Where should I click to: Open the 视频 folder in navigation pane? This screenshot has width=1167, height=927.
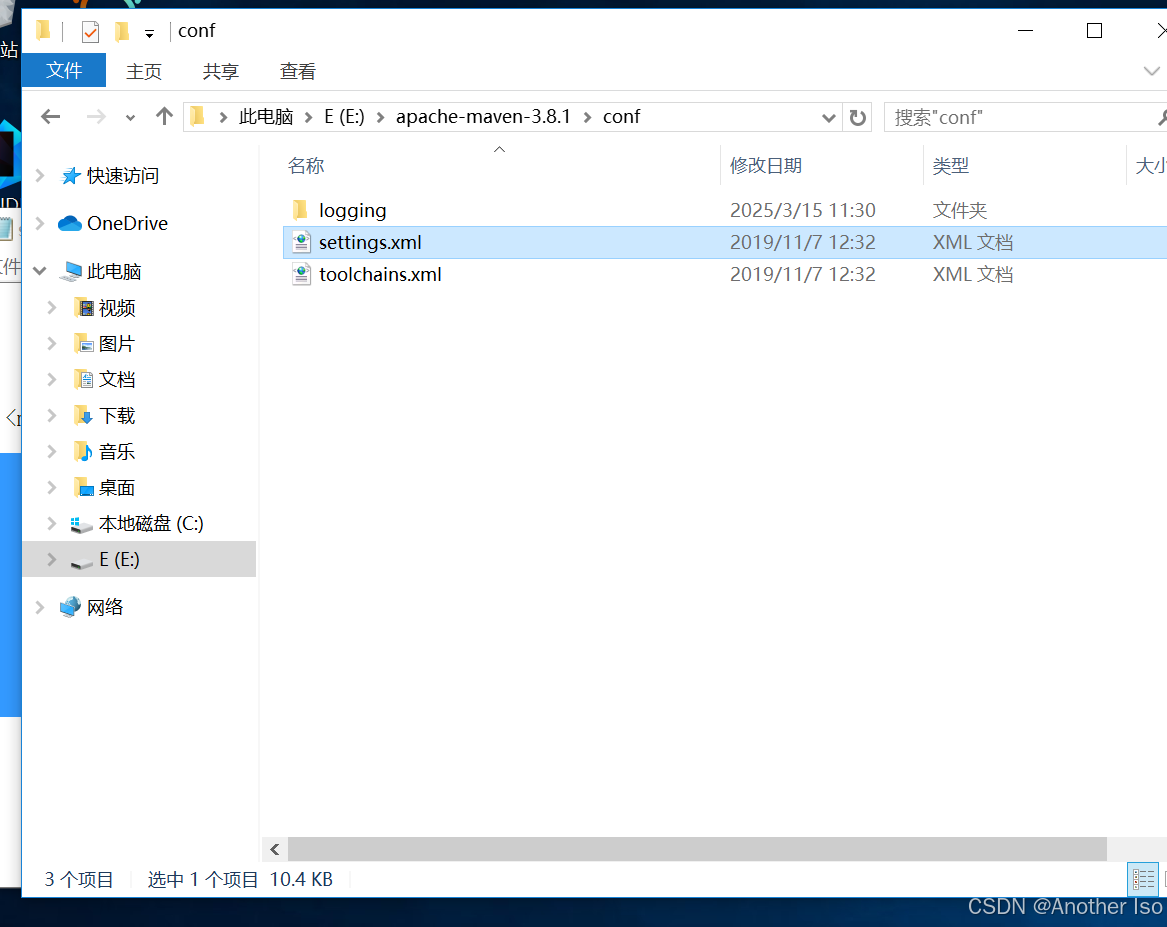tap(117, 308)
